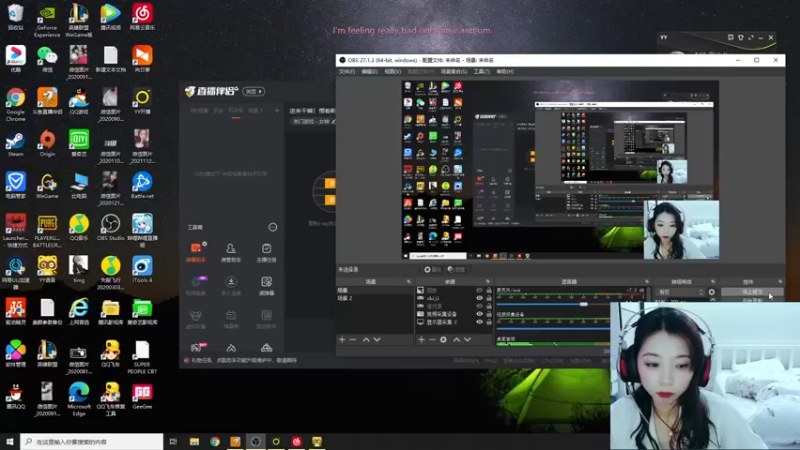This screenshot has height=450, width=800.
Task: Toggle visibility of the skiji source
Action: [x=479, y=298]
